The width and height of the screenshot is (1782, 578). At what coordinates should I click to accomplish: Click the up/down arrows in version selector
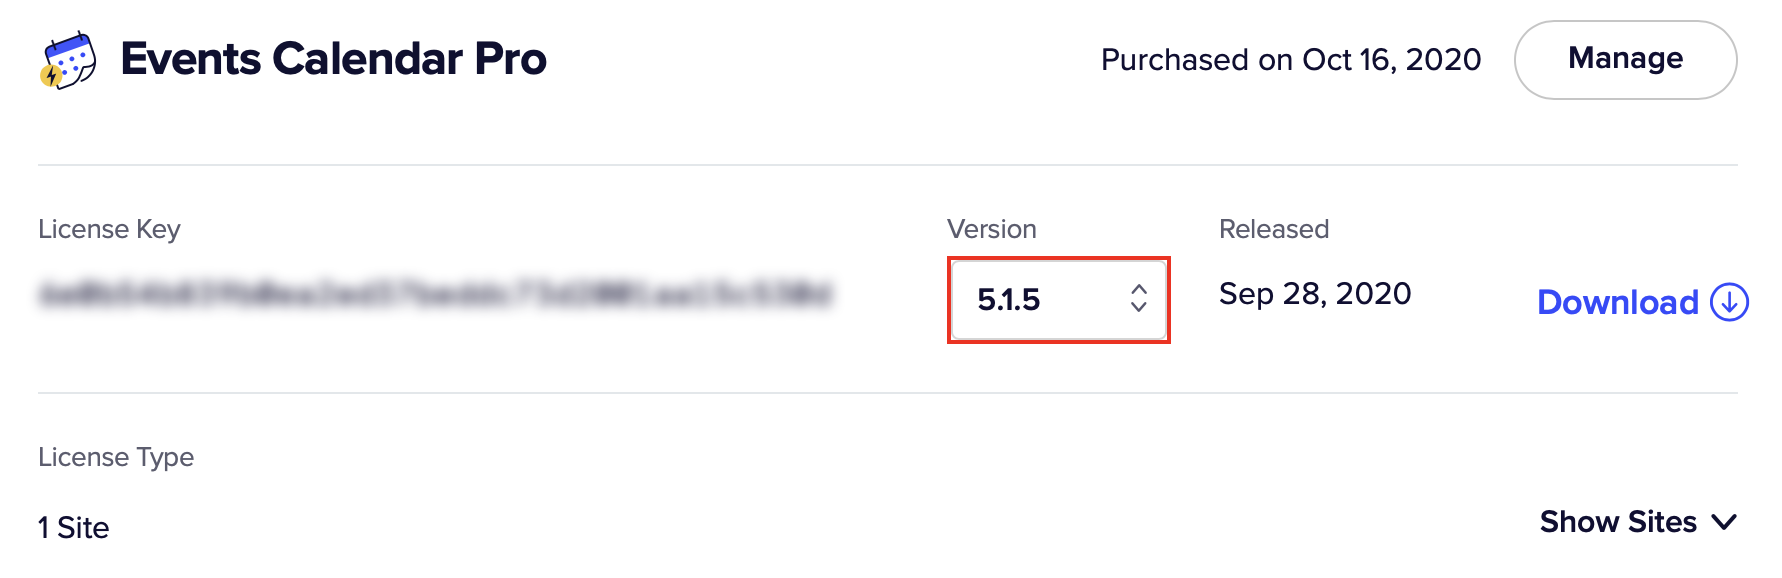pos(1138,298)
